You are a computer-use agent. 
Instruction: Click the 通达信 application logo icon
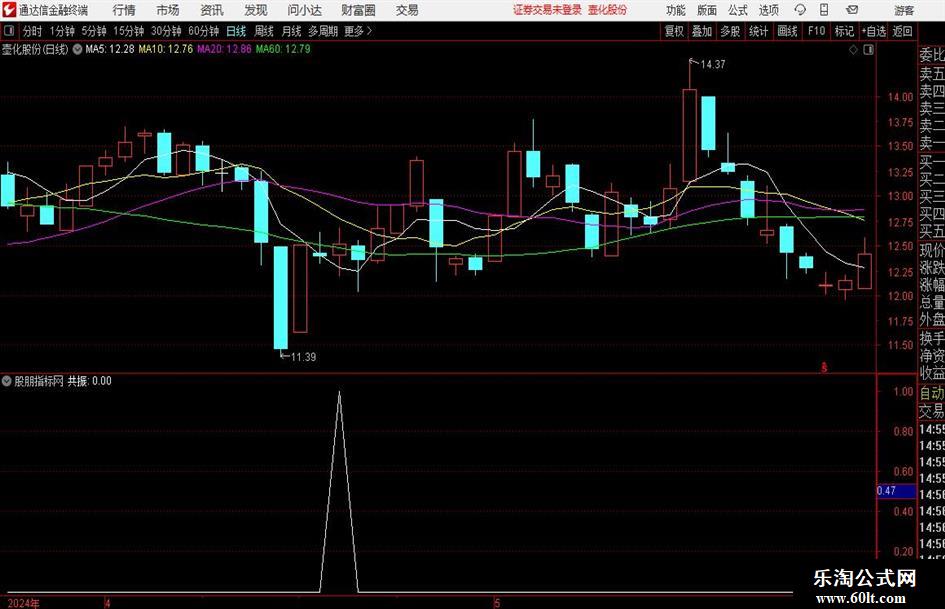click(x=8, y=10)
